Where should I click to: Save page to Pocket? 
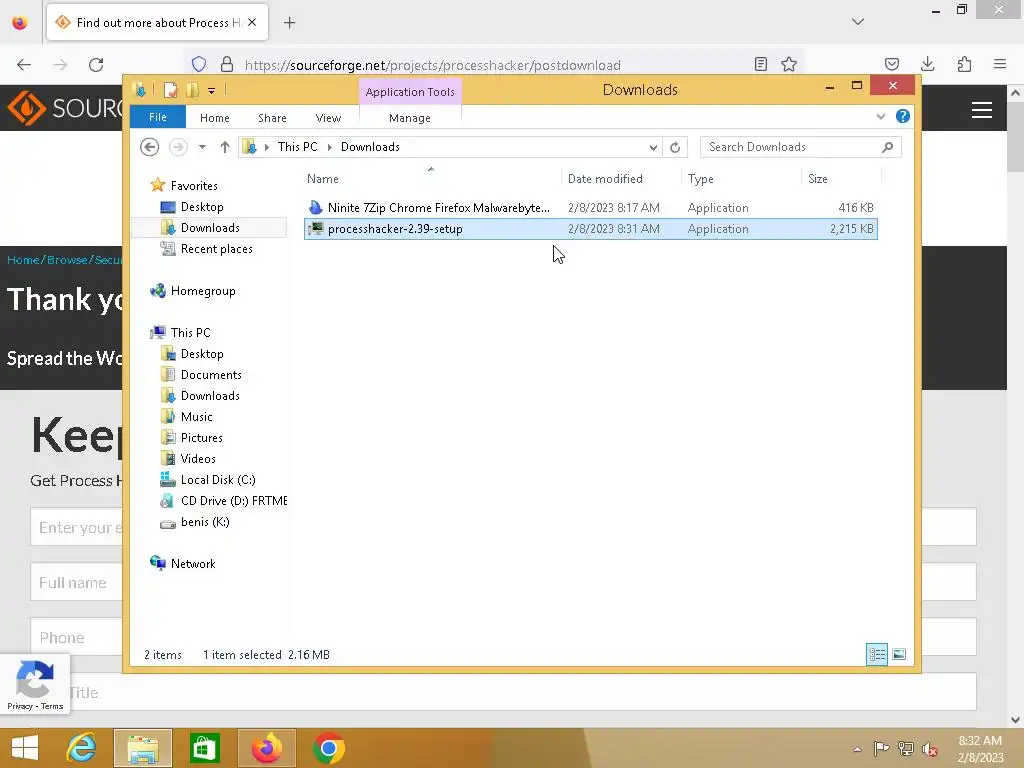pos(891,64)
